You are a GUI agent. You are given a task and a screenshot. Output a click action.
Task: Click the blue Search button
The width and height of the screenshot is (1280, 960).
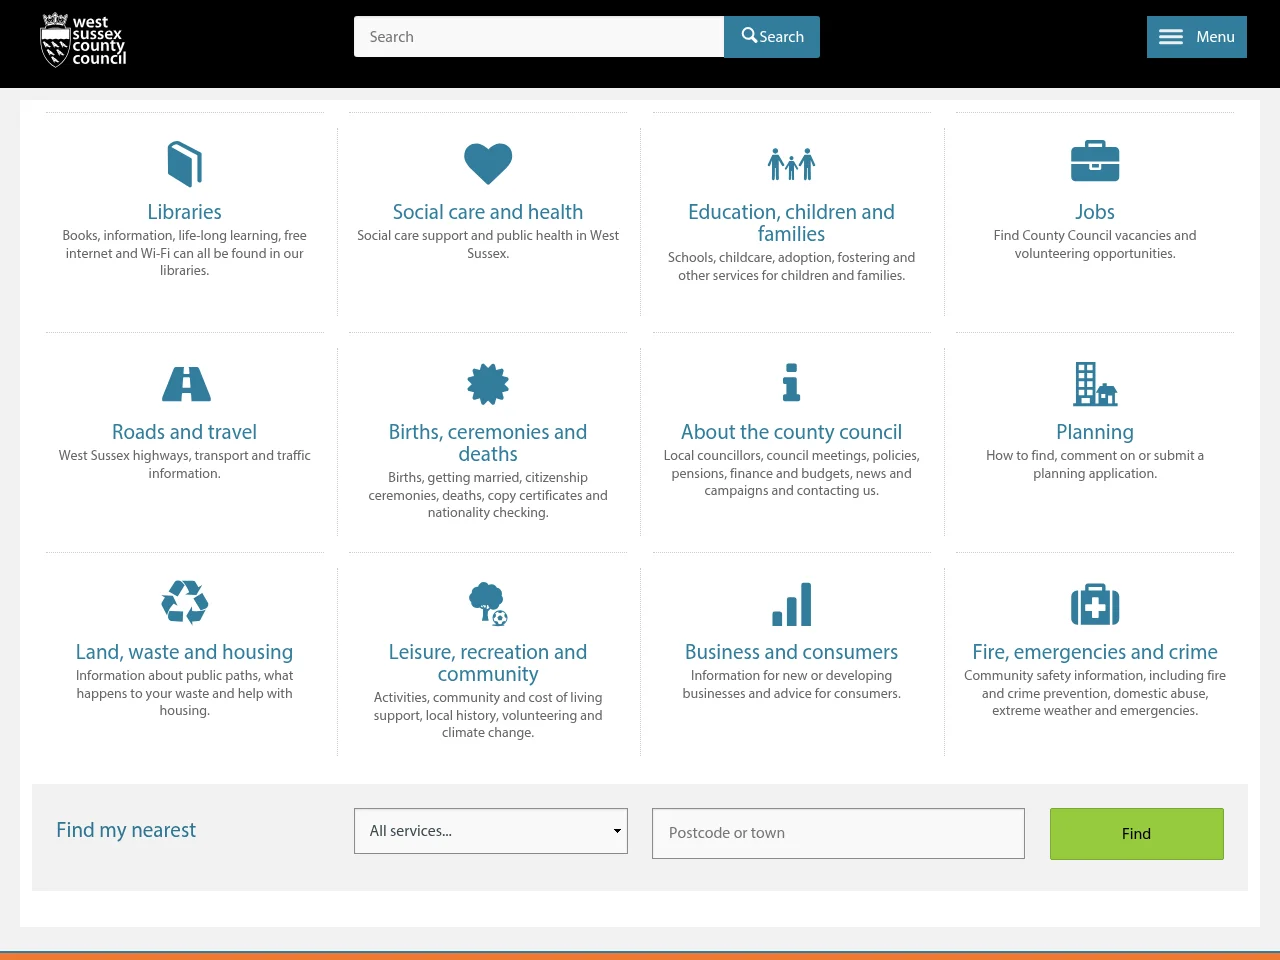(x=772, y=37)
